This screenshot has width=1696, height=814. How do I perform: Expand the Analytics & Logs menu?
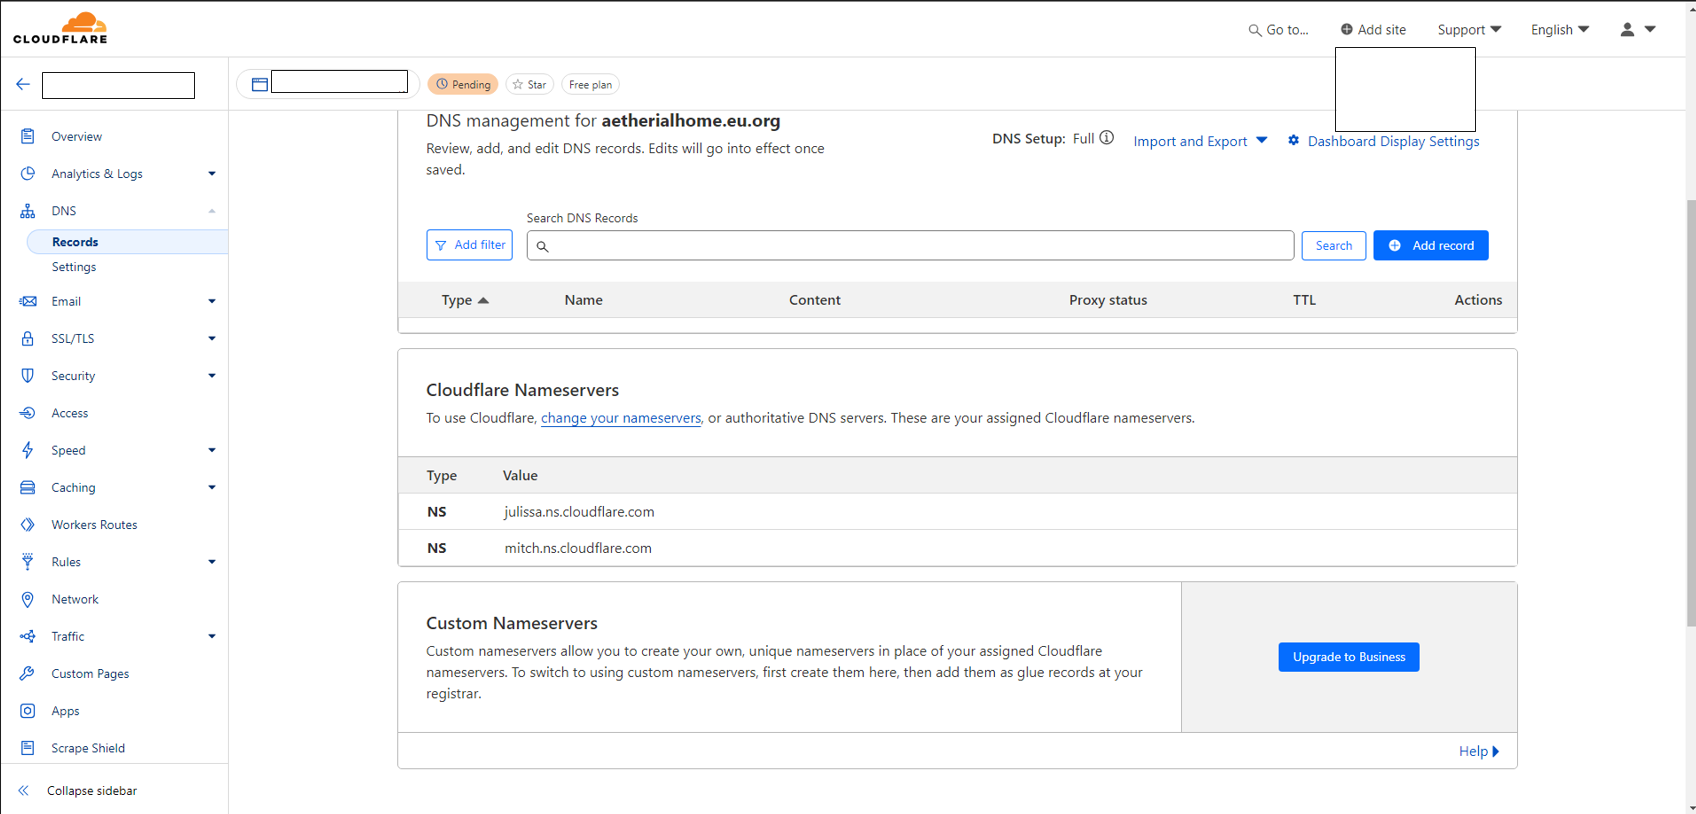tap(212, 173)
